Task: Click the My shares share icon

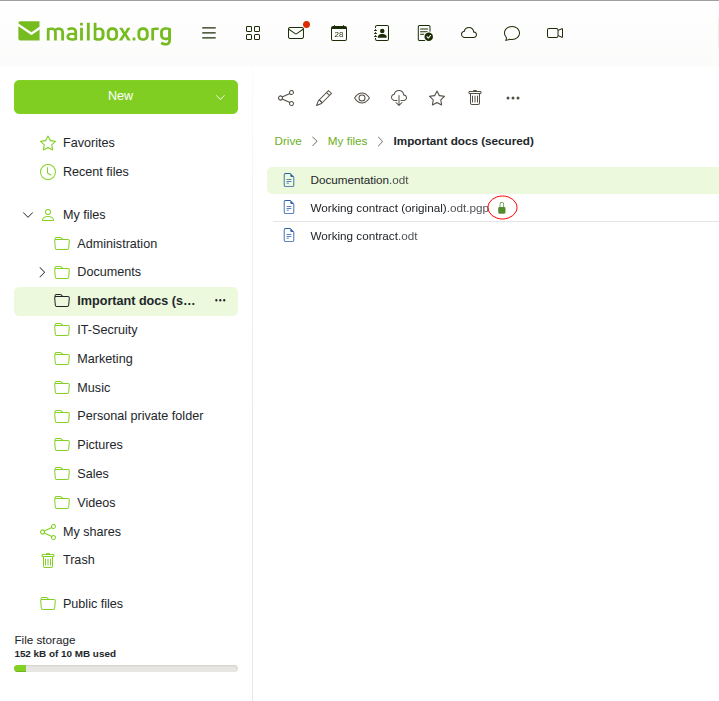Action: point(48,532)
